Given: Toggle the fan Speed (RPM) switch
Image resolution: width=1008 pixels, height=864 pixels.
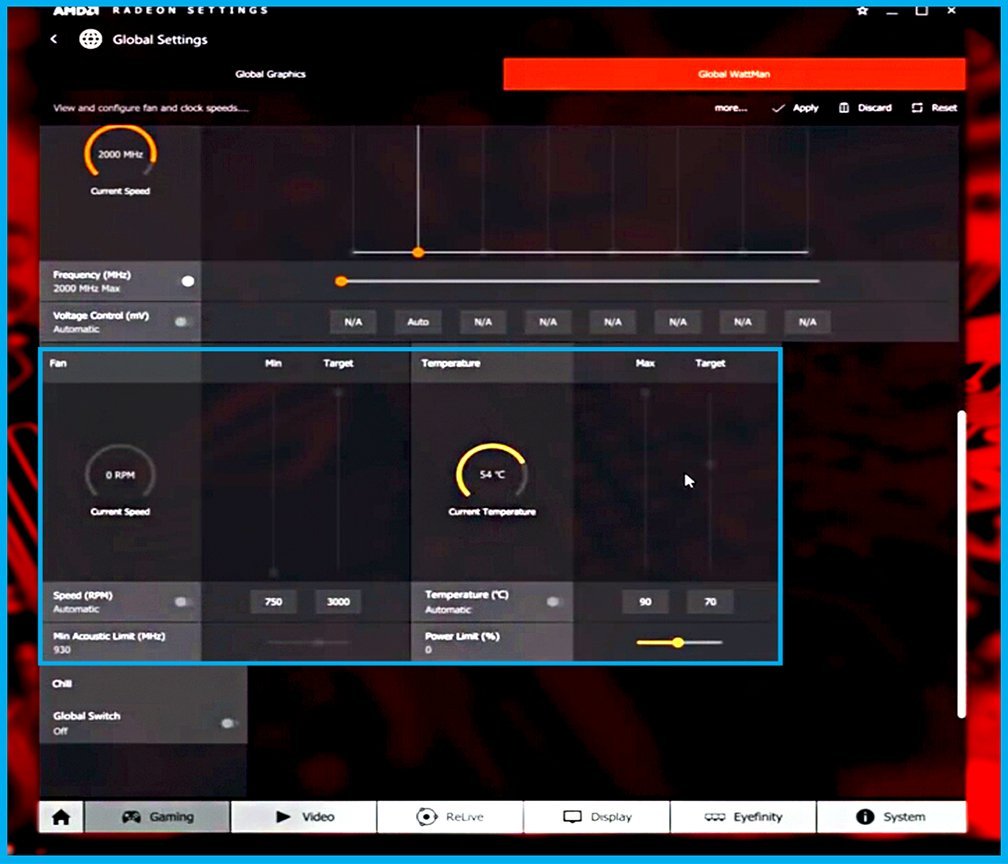Looking at the screenshot, I should coord(183,602).
